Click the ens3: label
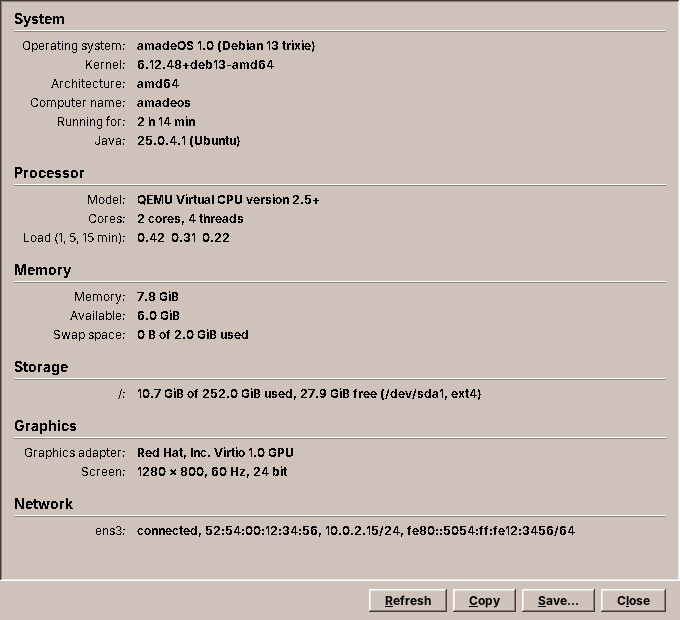Image resolution: width=680 pixels, height=620 pixels. 111,531
